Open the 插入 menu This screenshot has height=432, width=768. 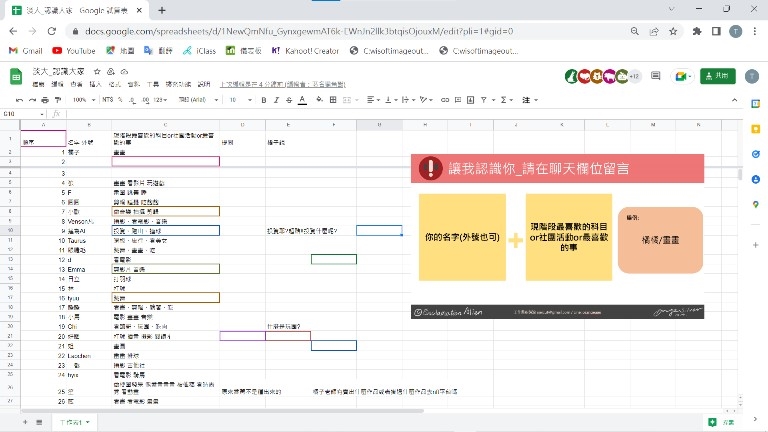click(x=95, y=85)
